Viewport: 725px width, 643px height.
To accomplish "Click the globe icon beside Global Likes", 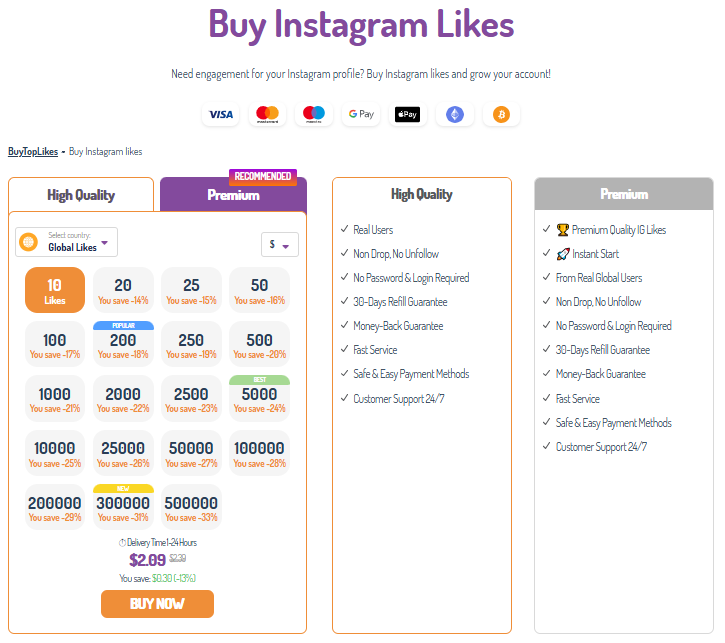I will point(29,242).
